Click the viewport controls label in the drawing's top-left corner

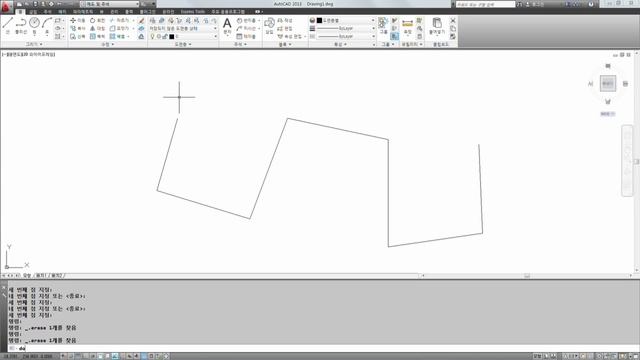[x=28, y=54]
